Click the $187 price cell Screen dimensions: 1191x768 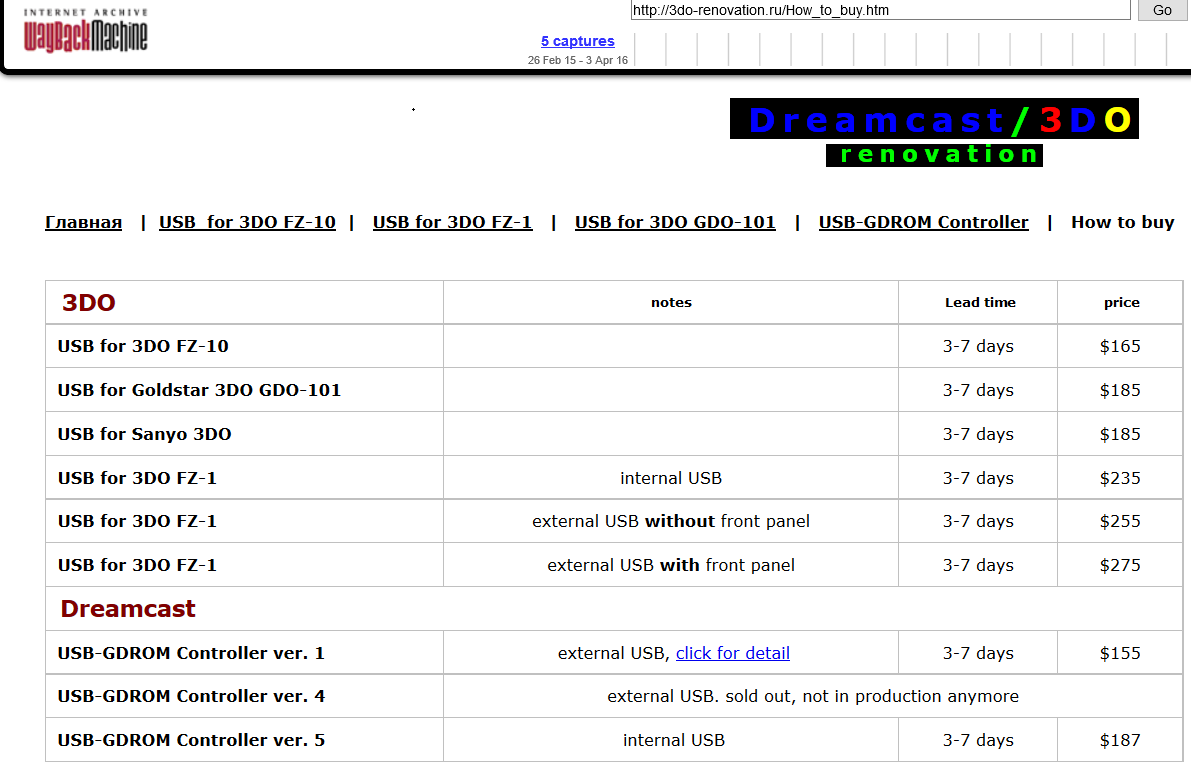(x=1120, y=741)
